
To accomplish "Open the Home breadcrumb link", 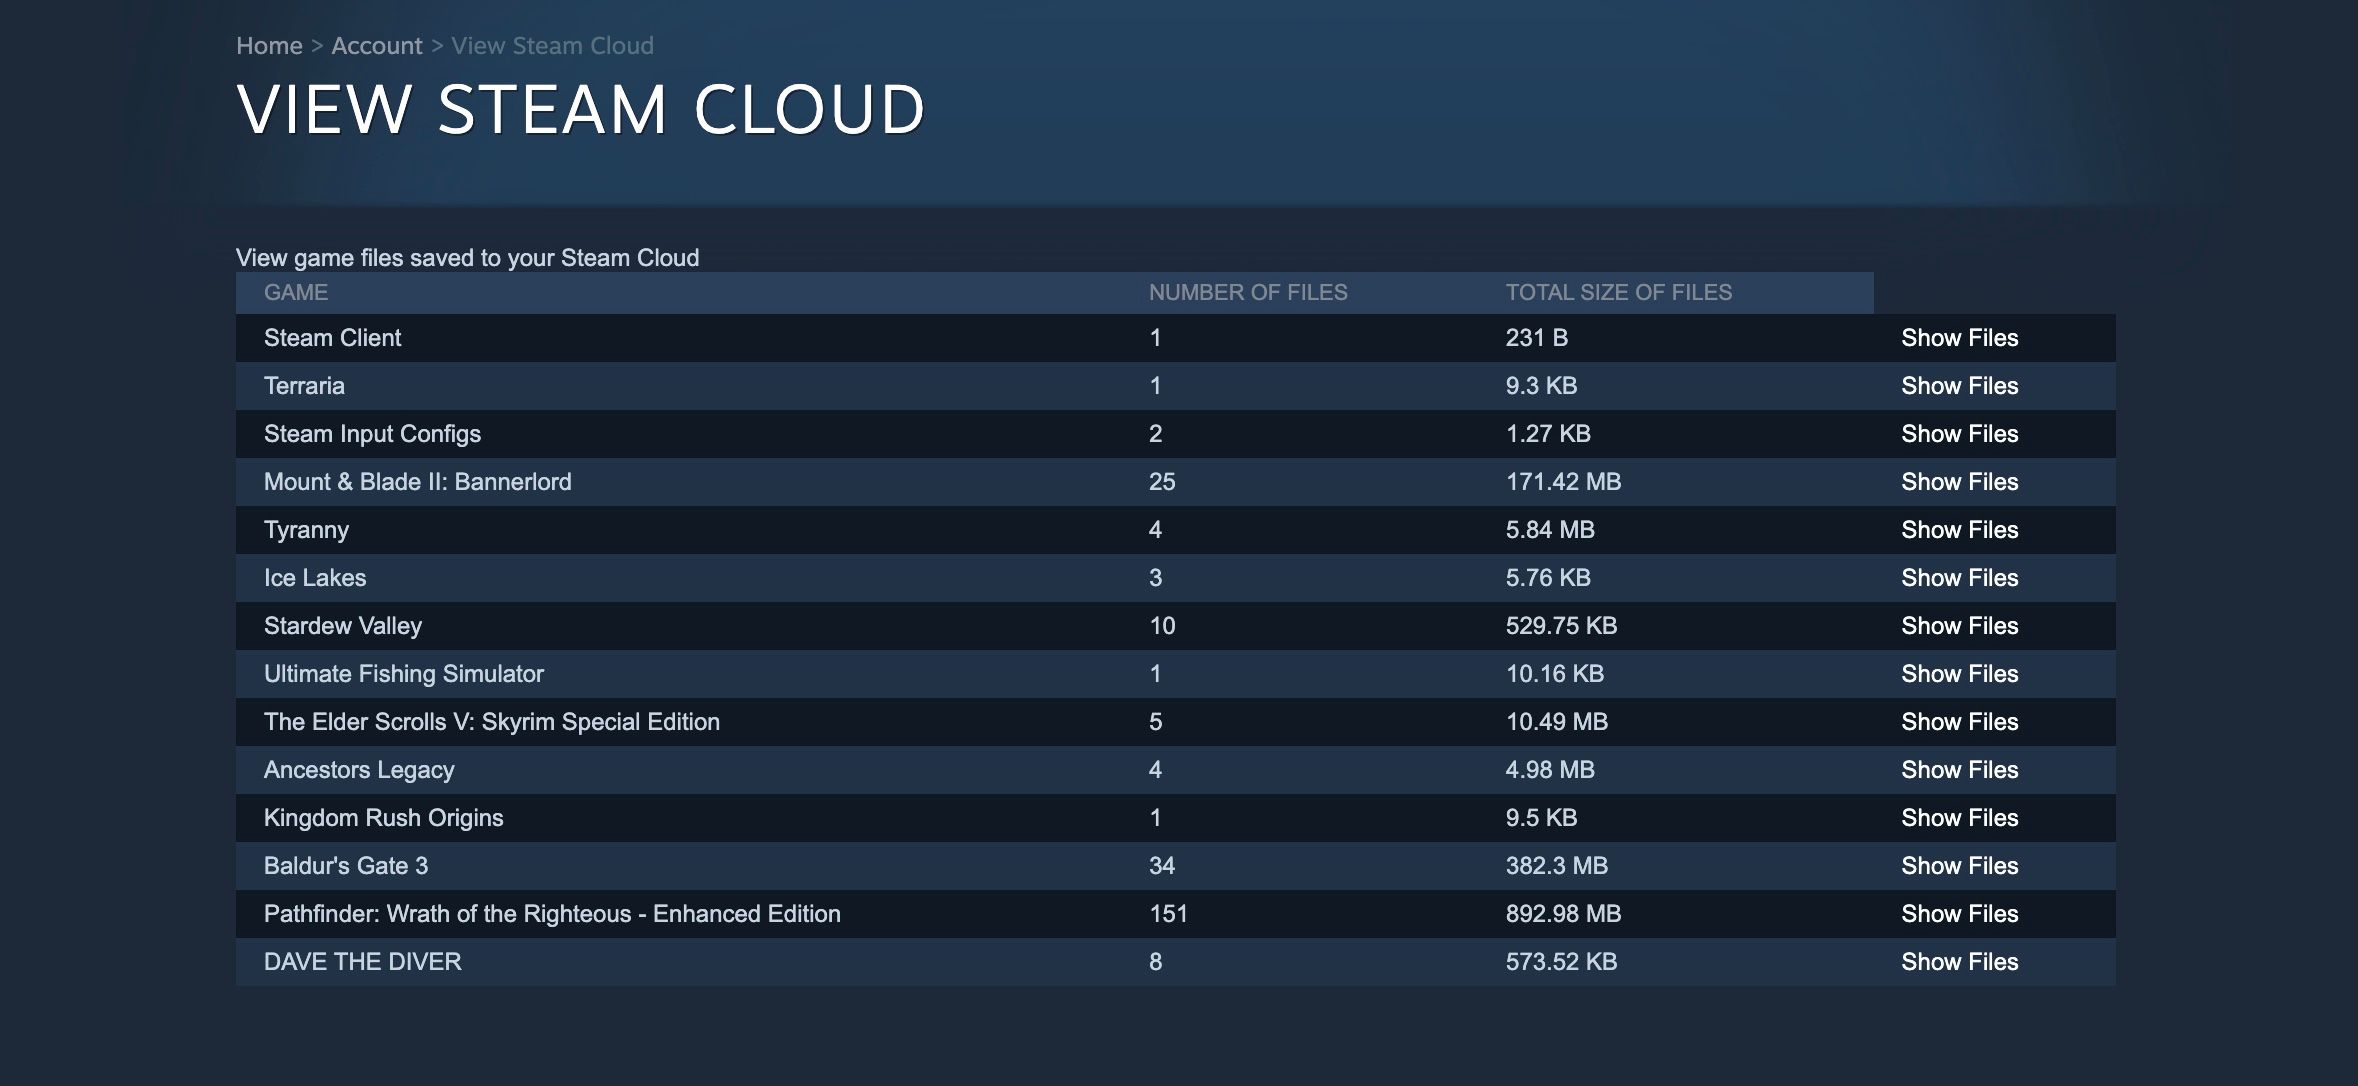I will pyautogui.click(x=268, y=45).
